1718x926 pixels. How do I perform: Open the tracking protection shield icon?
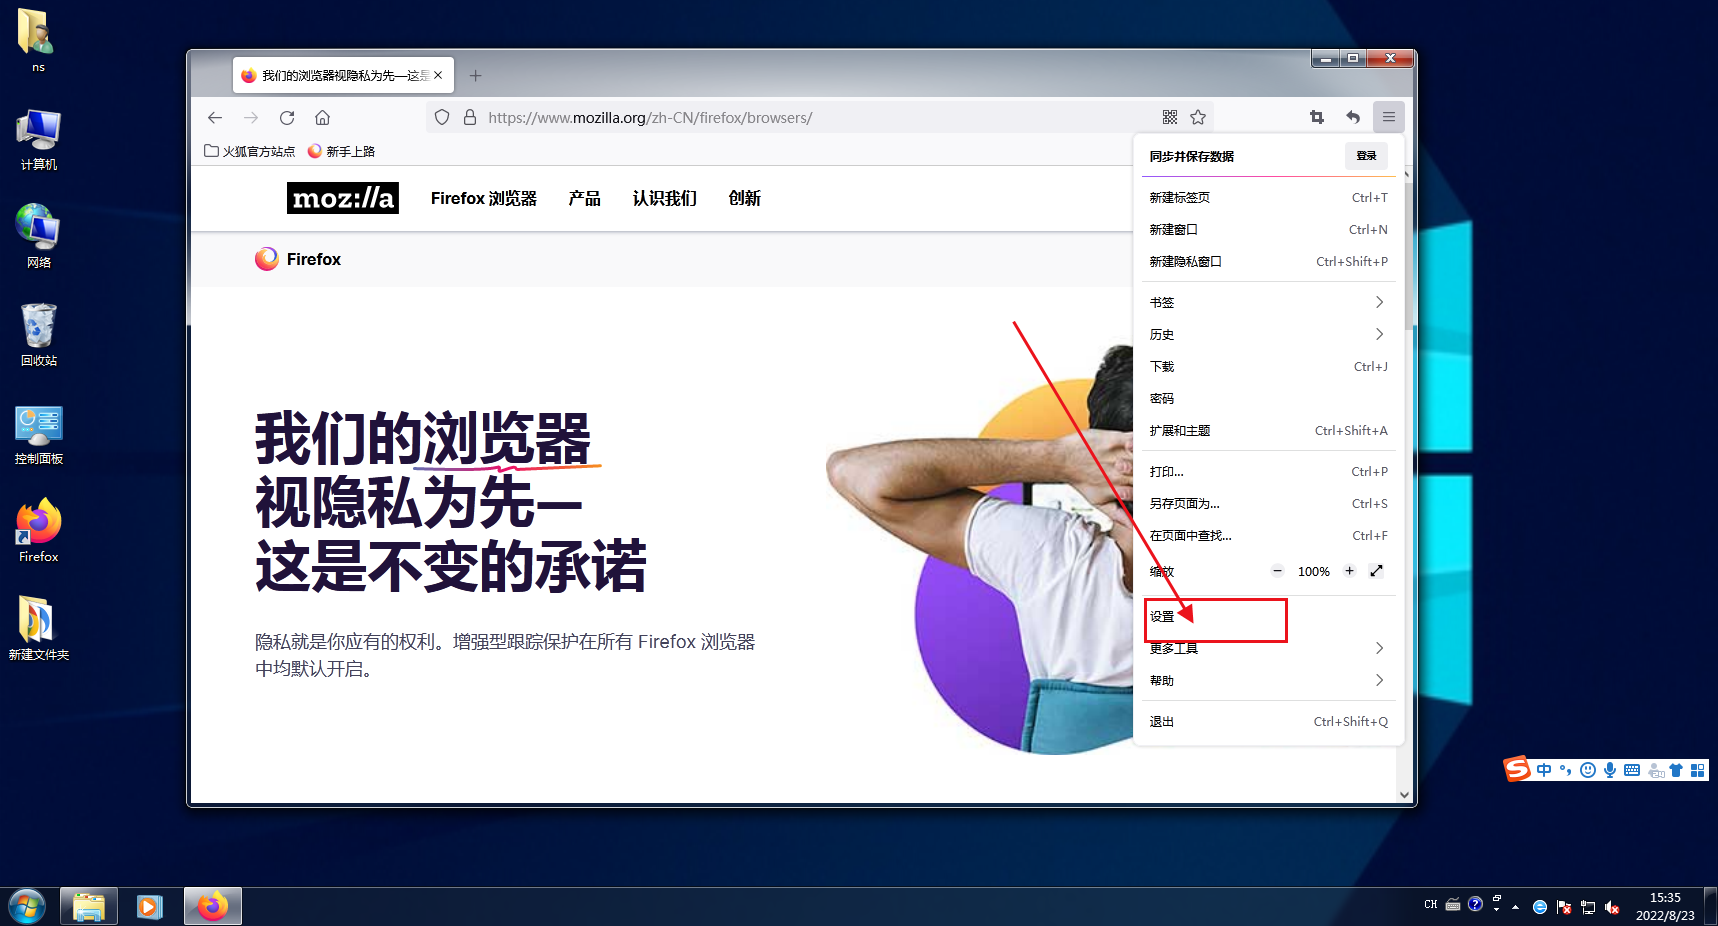point(442,117)
